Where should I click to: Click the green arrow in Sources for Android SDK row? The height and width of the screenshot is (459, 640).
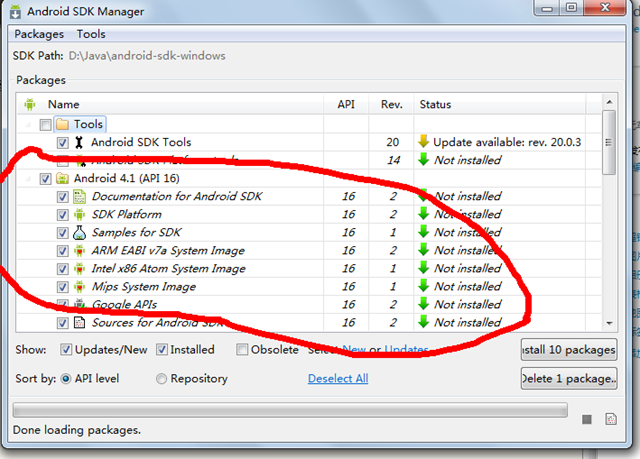tap(423, 322)
